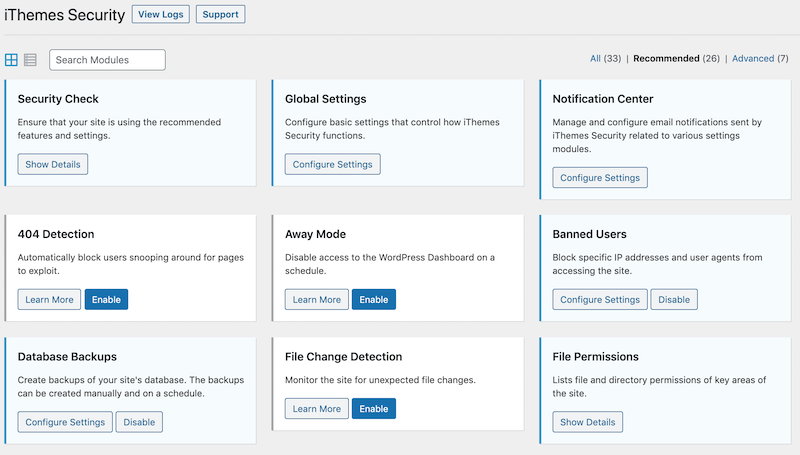800x455 pixels.
Task: Open View Logs
Action: [x=161, y=14]
